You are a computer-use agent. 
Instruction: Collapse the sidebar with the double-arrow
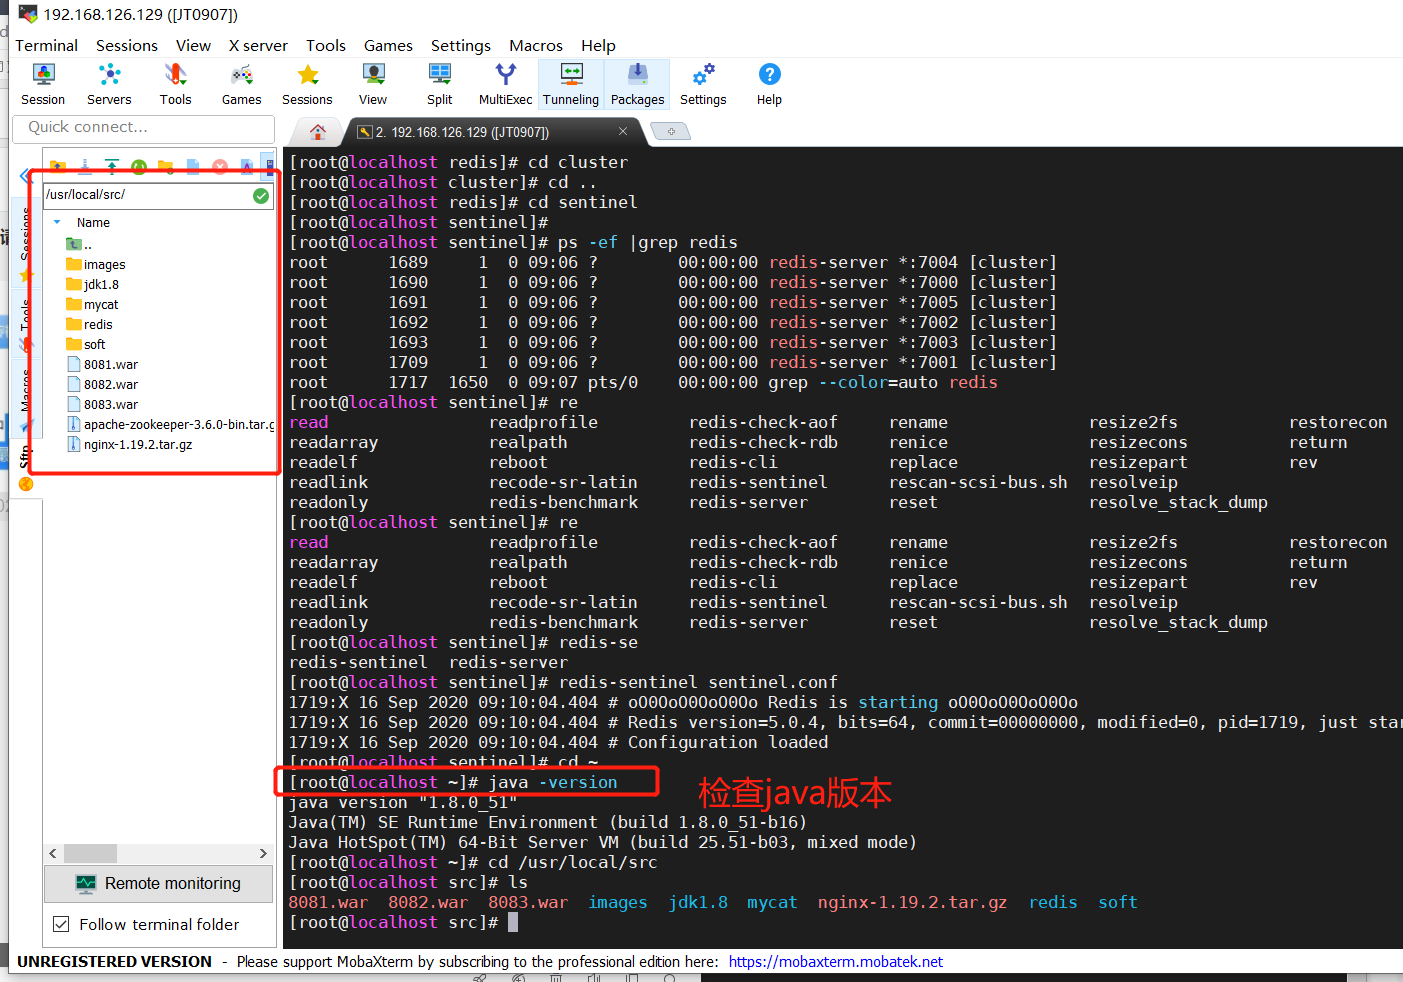point(24,177)
